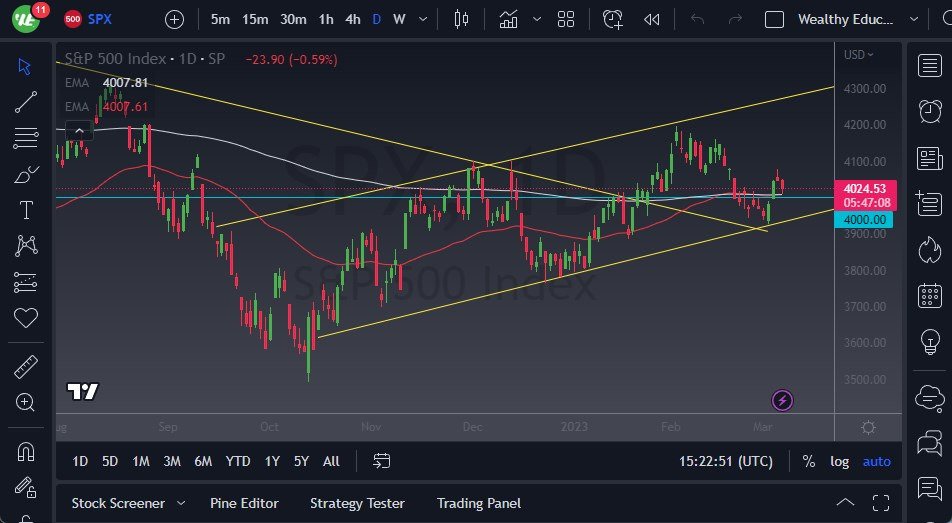Screen dimensions: 952x523
Task: Open the Alert creation icon
Action: click(613, 19)
